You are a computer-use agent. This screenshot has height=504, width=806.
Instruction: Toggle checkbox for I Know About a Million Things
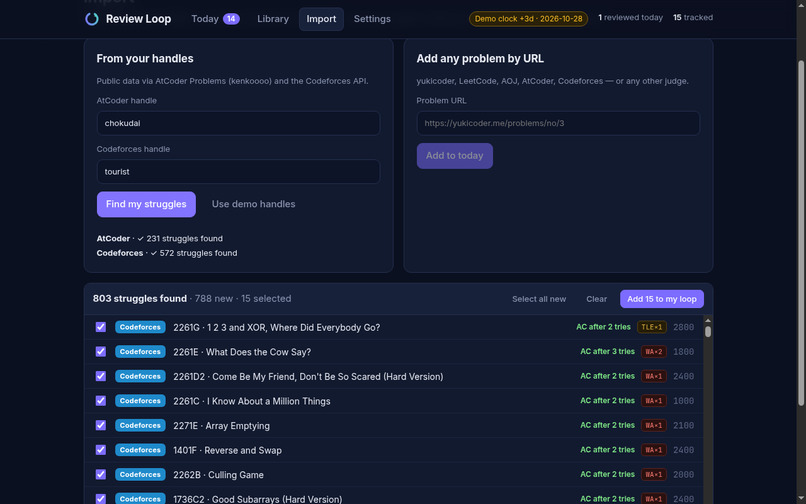point(101,401)
